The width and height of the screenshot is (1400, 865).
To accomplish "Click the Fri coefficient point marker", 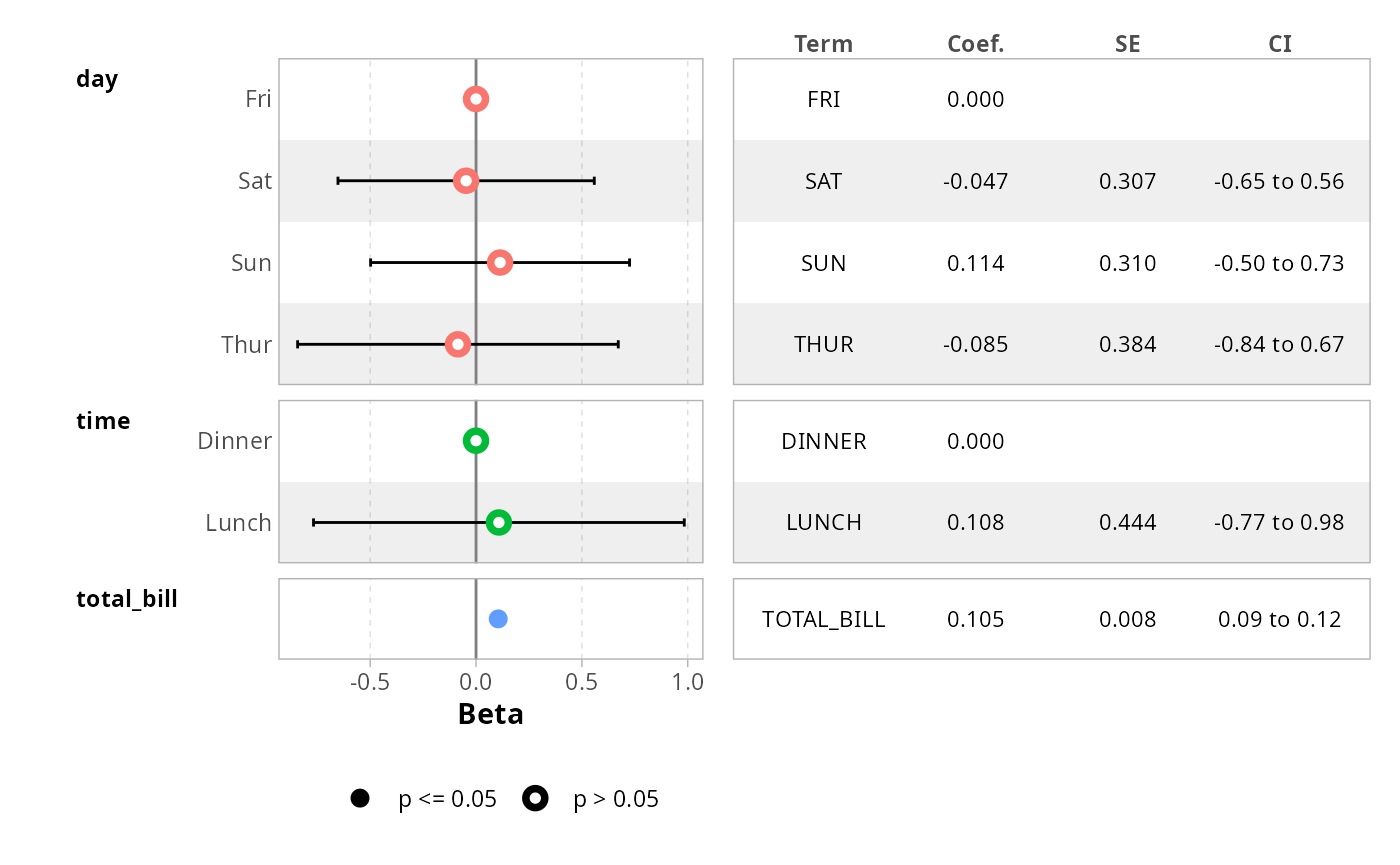I will coord(476,99).
